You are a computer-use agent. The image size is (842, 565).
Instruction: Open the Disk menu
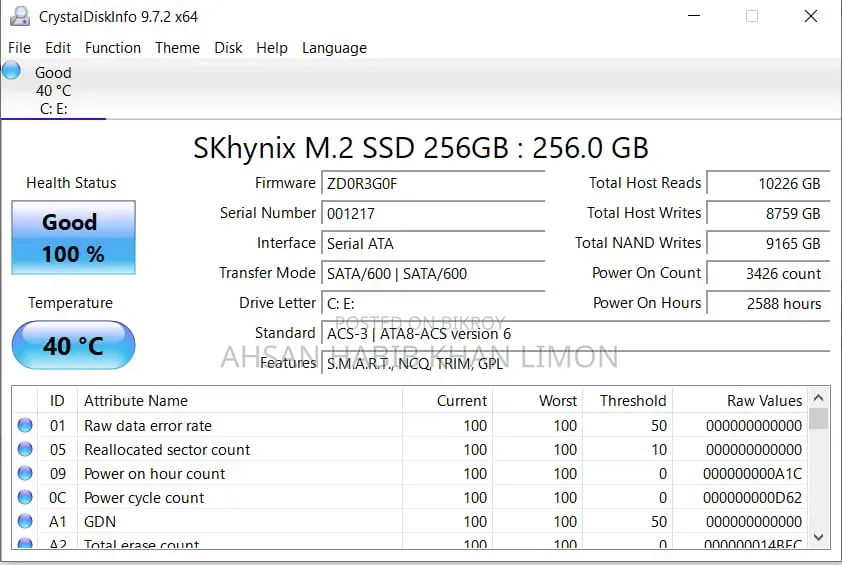click(x=228, y=48)
